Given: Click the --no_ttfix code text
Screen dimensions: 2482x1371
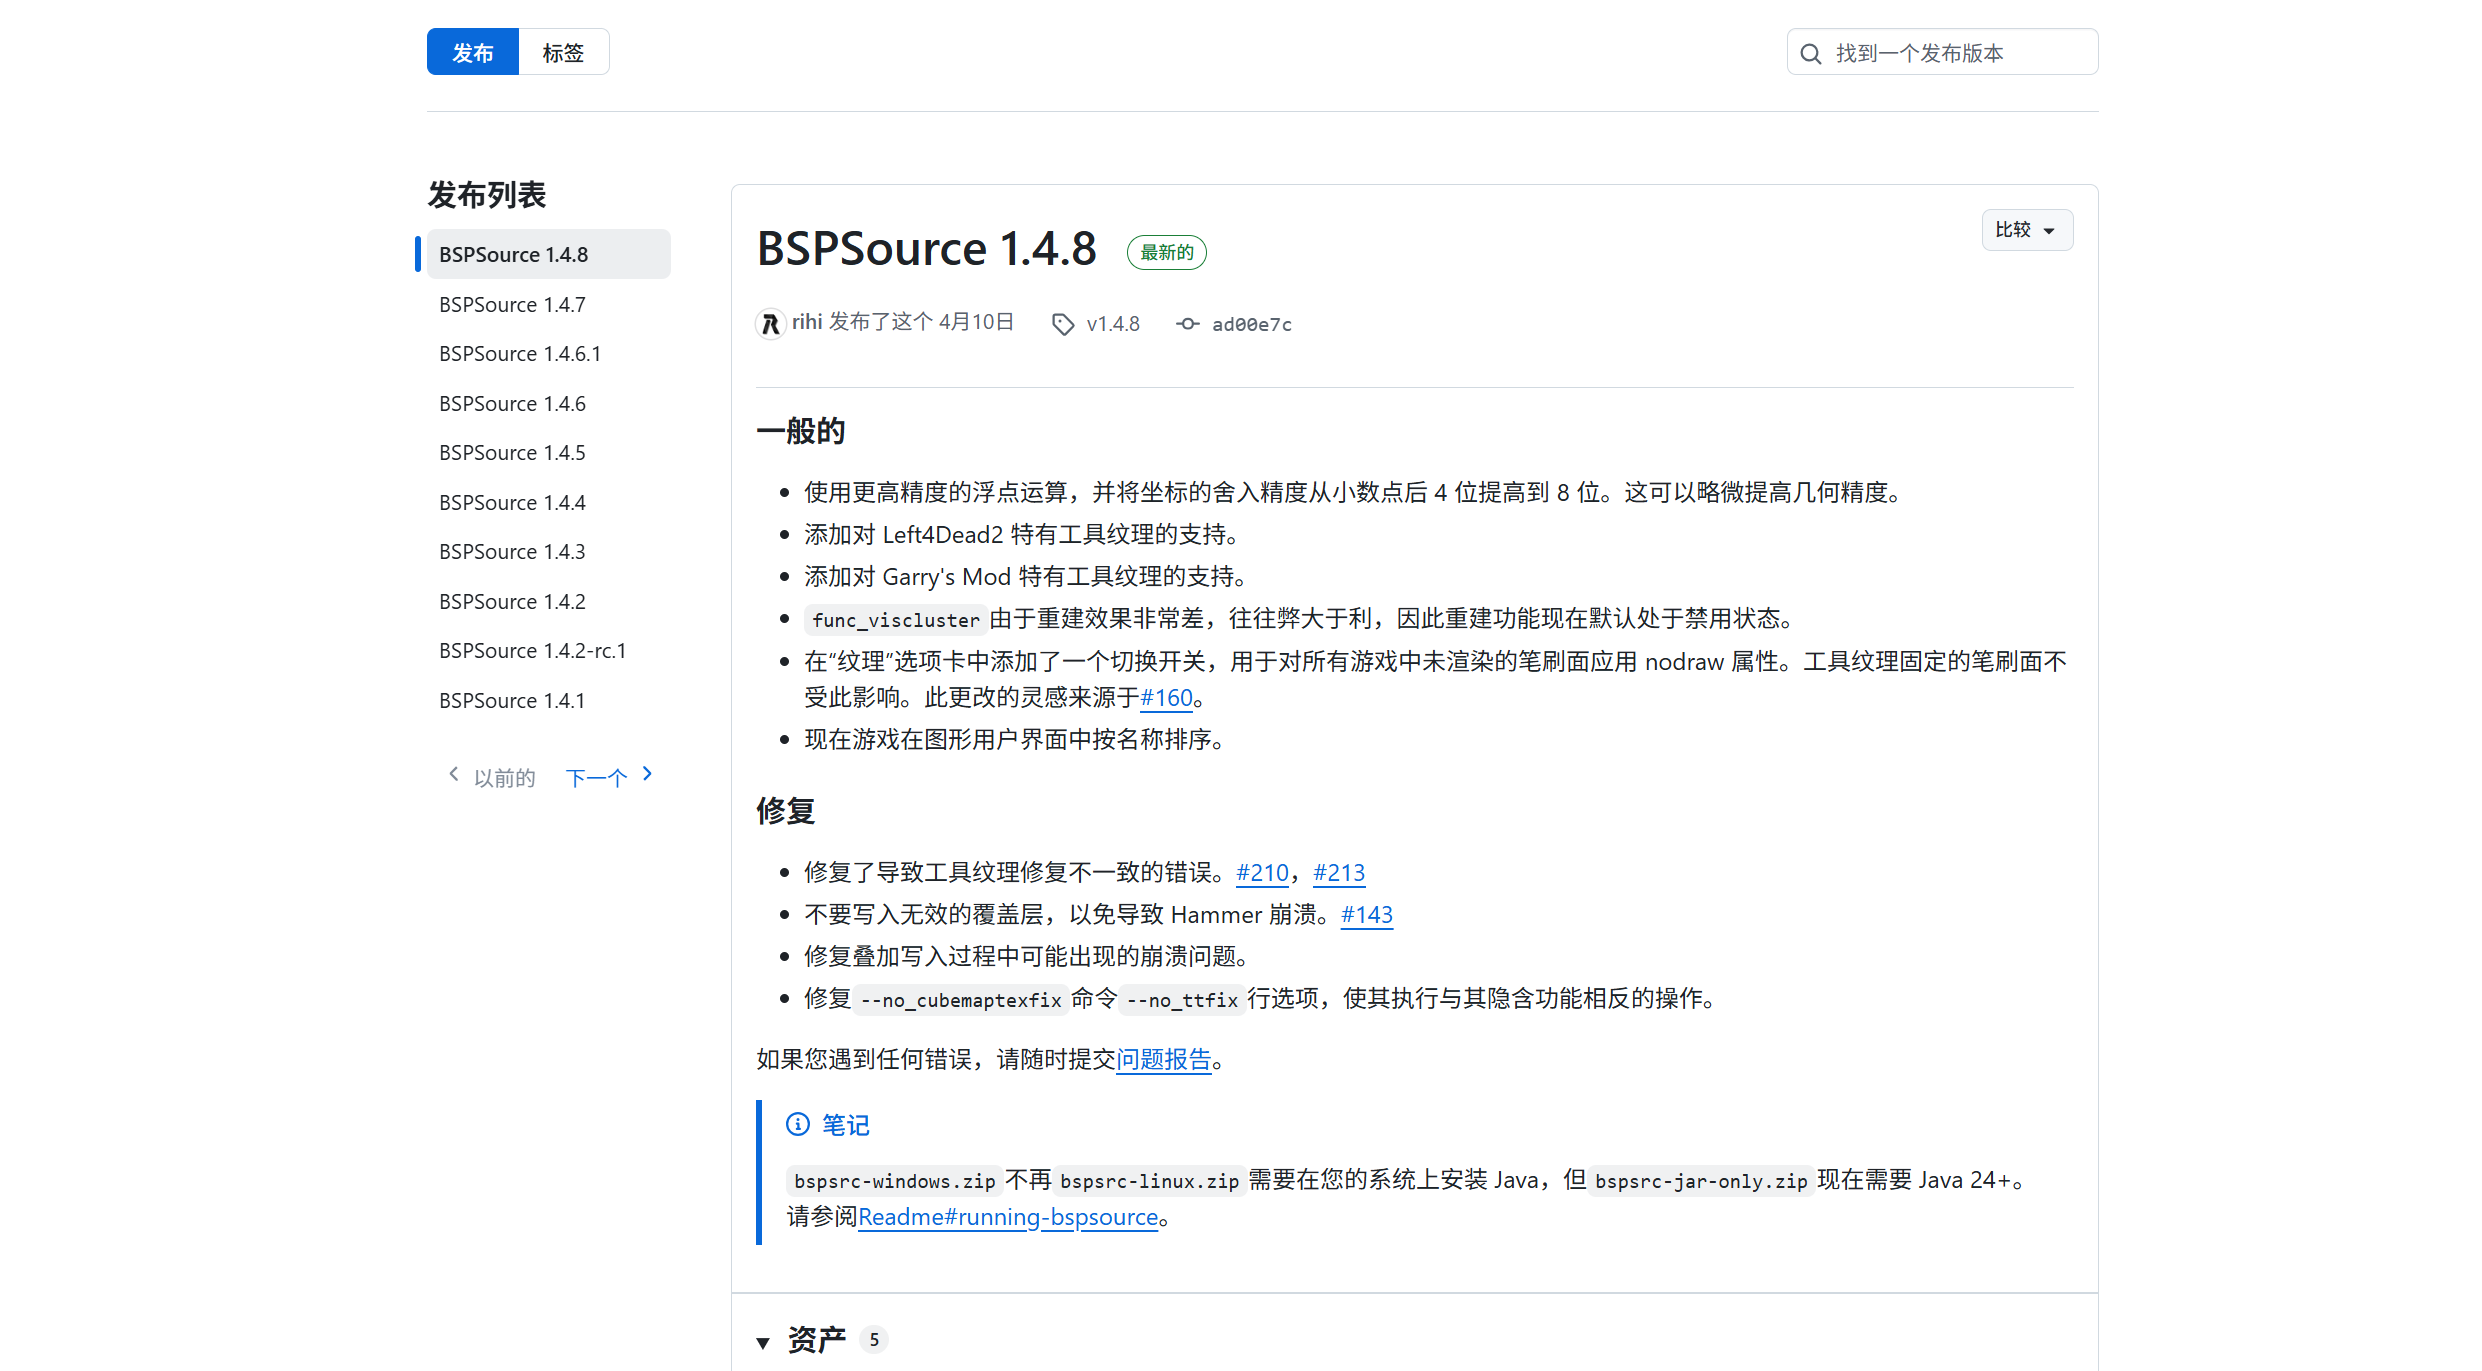Looking at the screenshot, I should point(1182,1000).
